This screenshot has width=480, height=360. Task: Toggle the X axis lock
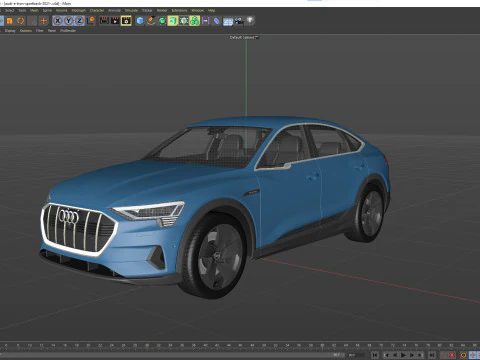point(58,21)
